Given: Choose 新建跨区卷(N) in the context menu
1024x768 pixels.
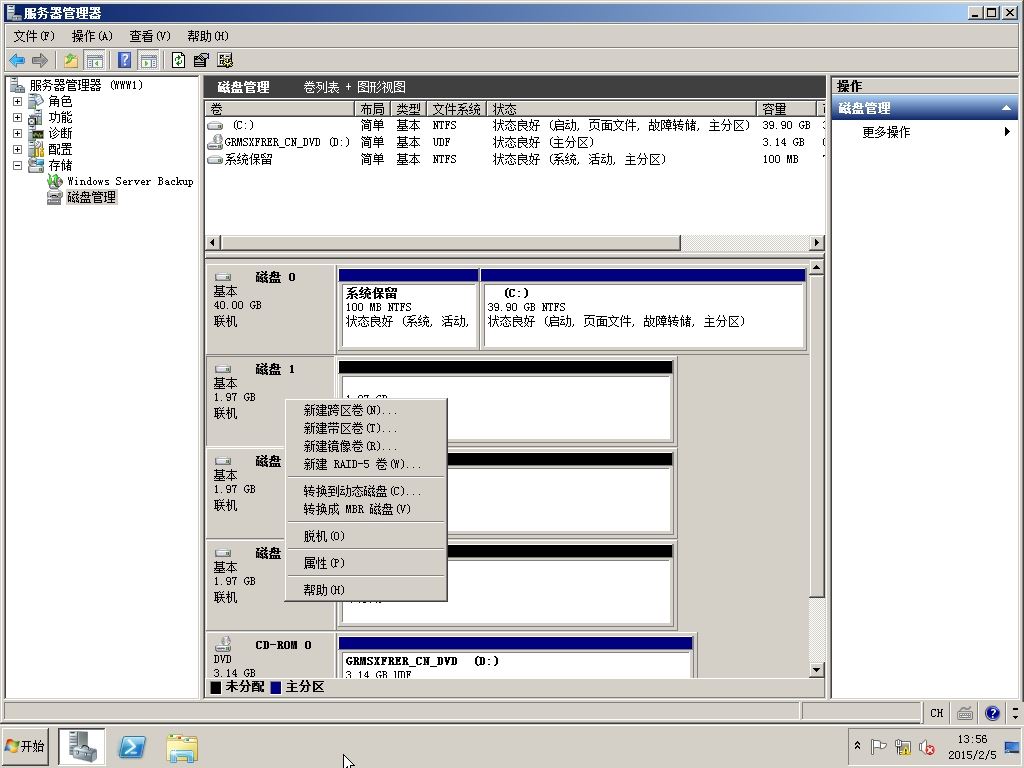Looking at the screenshot, I should tap(366, 410).
